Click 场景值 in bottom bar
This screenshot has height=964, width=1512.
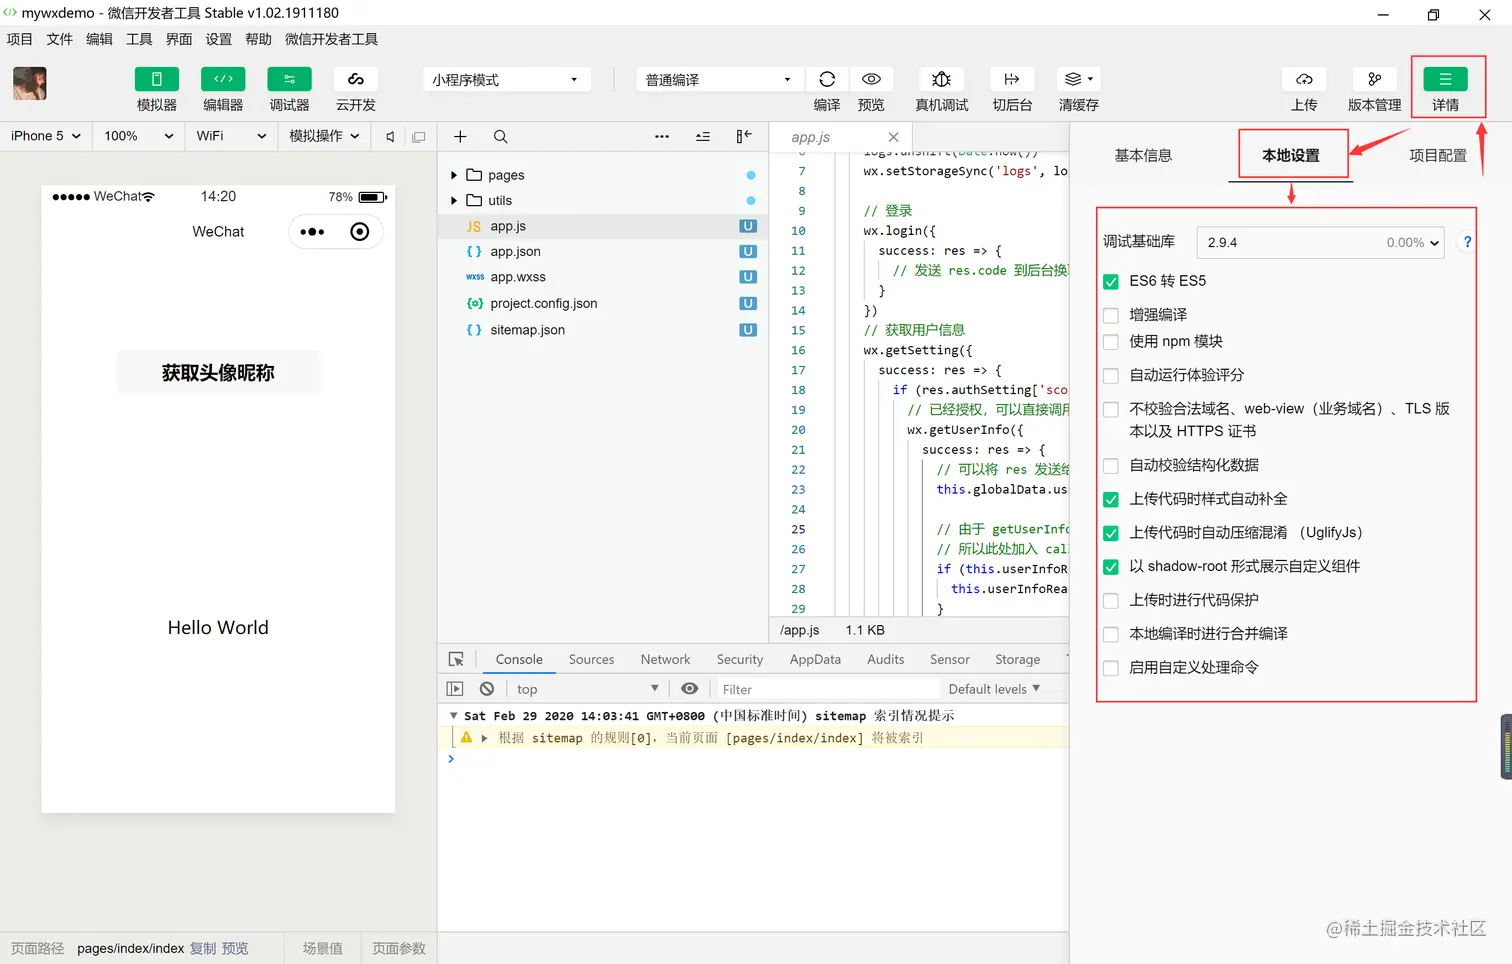point(322,948)
